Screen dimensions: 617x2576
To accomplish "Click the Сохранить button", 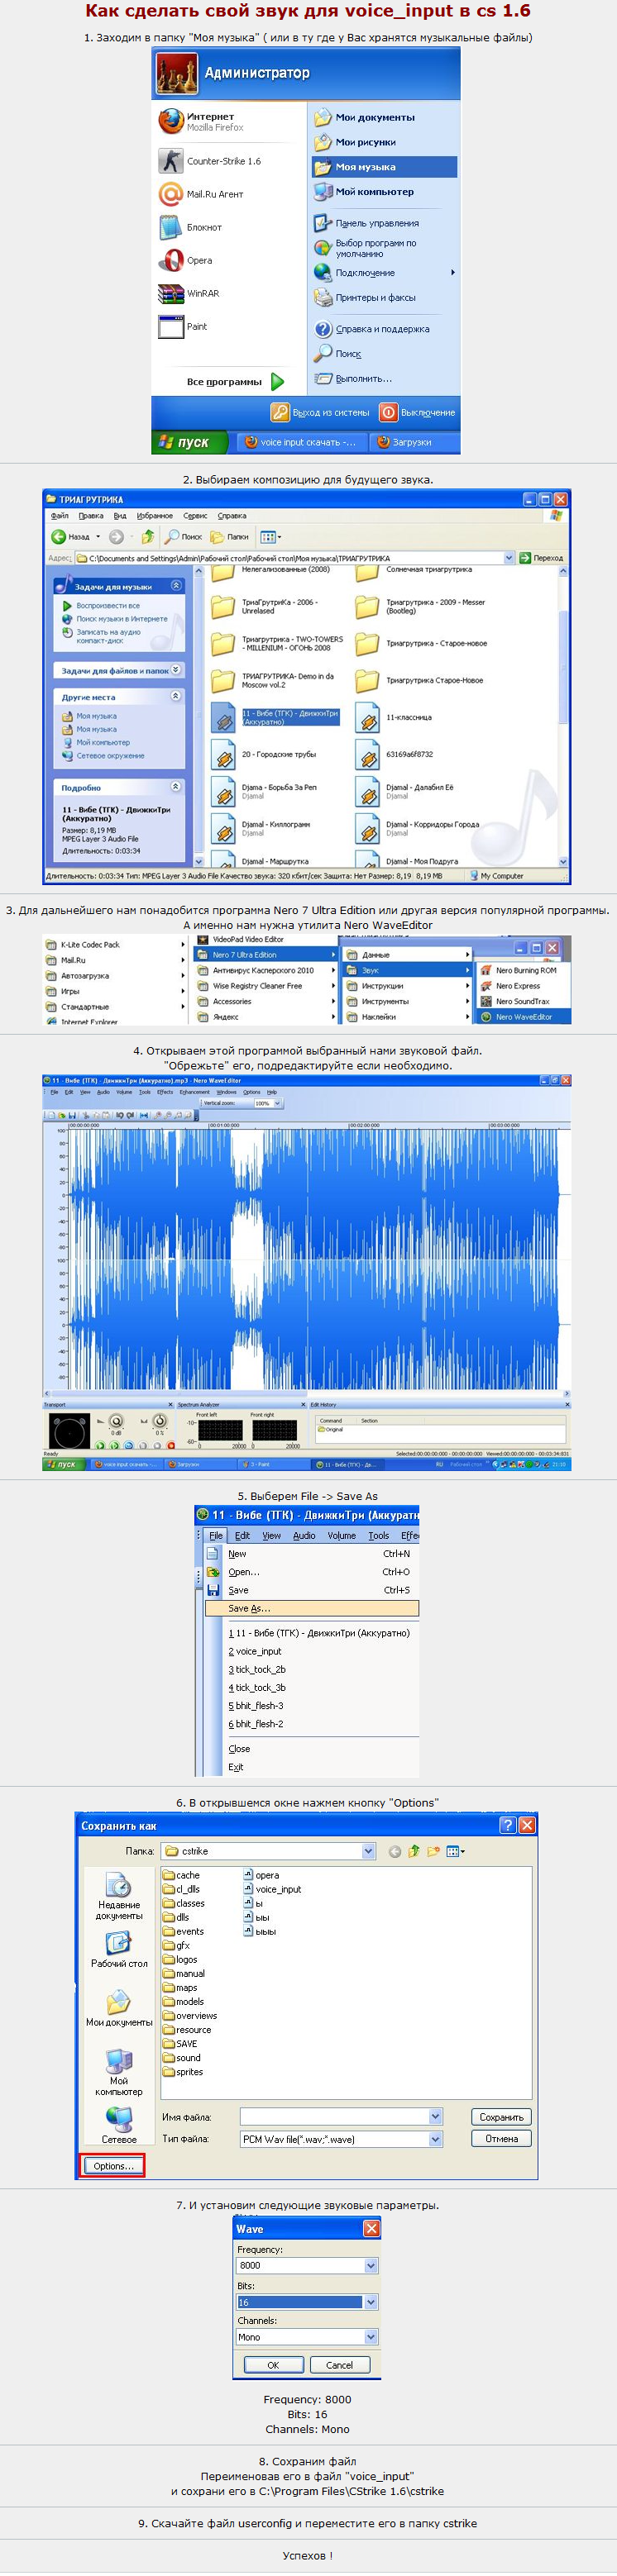I will click(501, 2117).
